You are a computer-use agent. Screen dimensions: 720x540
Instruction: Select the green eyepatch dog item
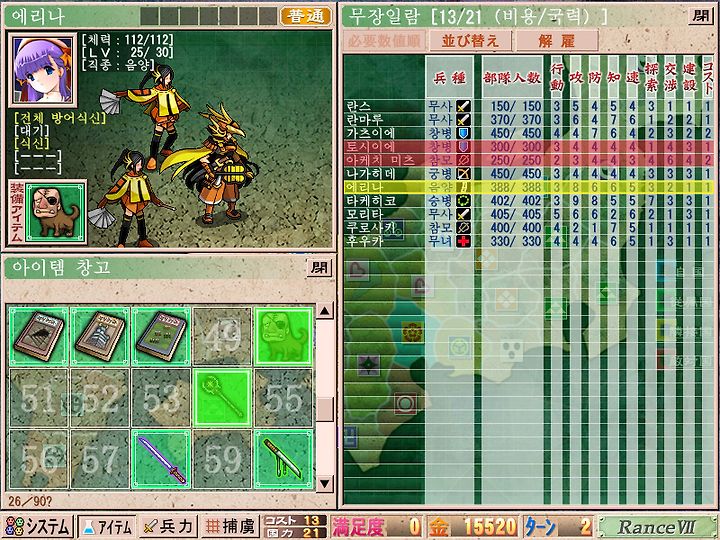click(283, 337)
